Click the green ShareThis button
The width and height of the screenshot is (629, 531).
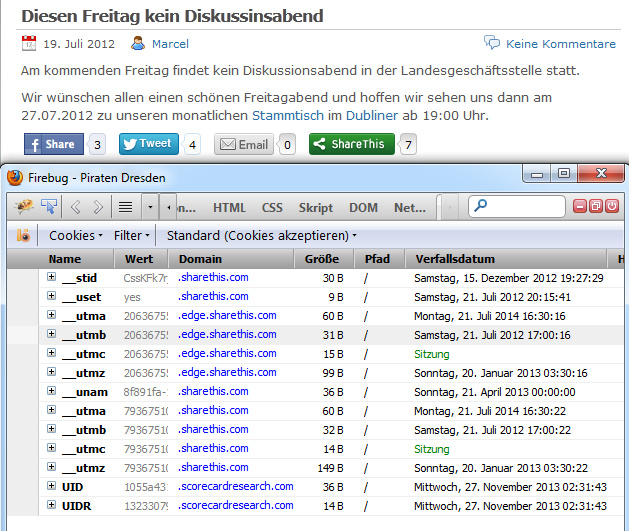[352, 144]
